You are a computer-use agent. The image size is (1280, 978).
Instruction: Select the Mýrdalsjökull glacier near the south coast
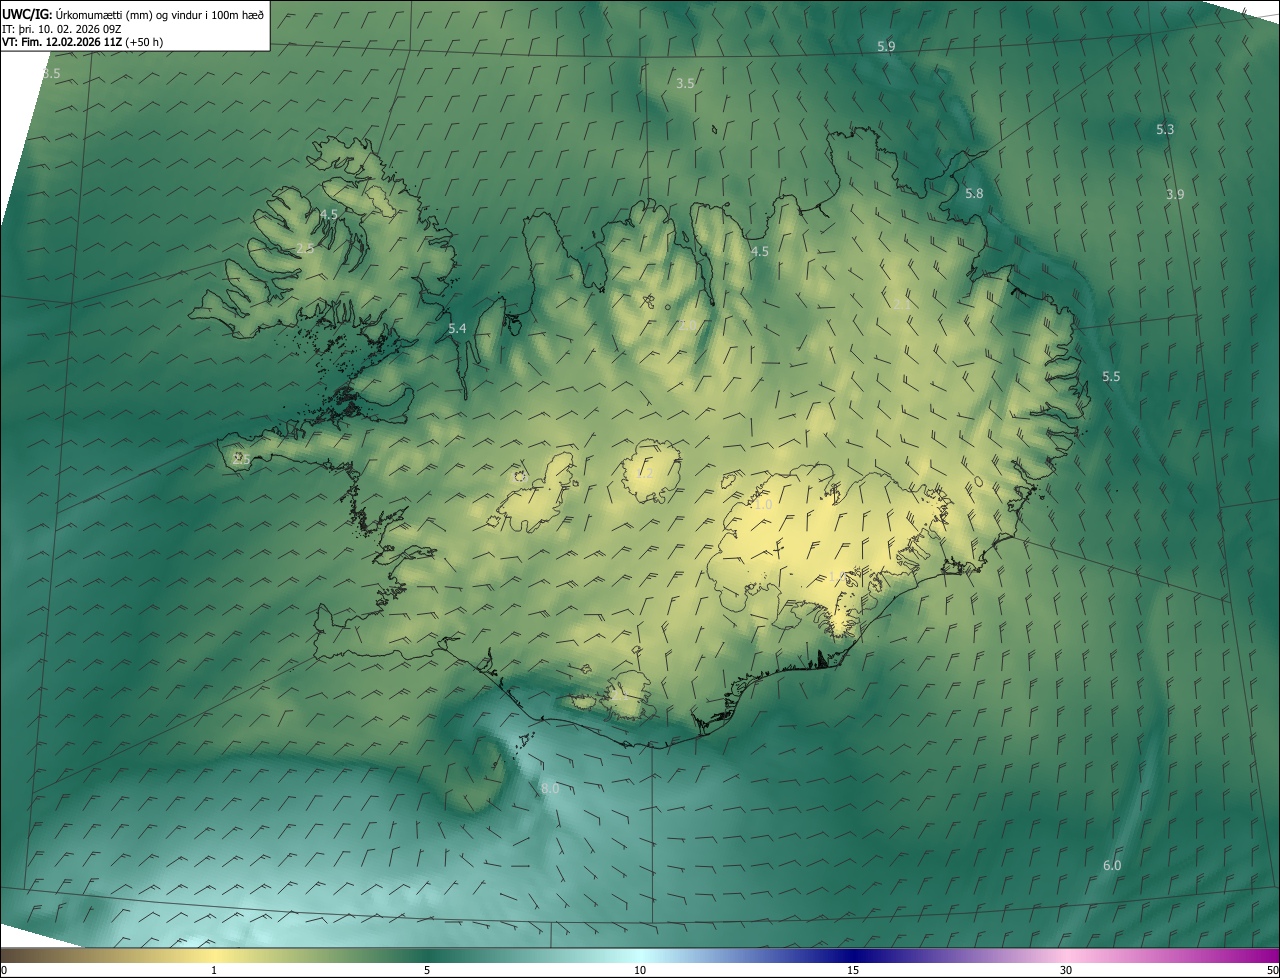tap(627, 696)
